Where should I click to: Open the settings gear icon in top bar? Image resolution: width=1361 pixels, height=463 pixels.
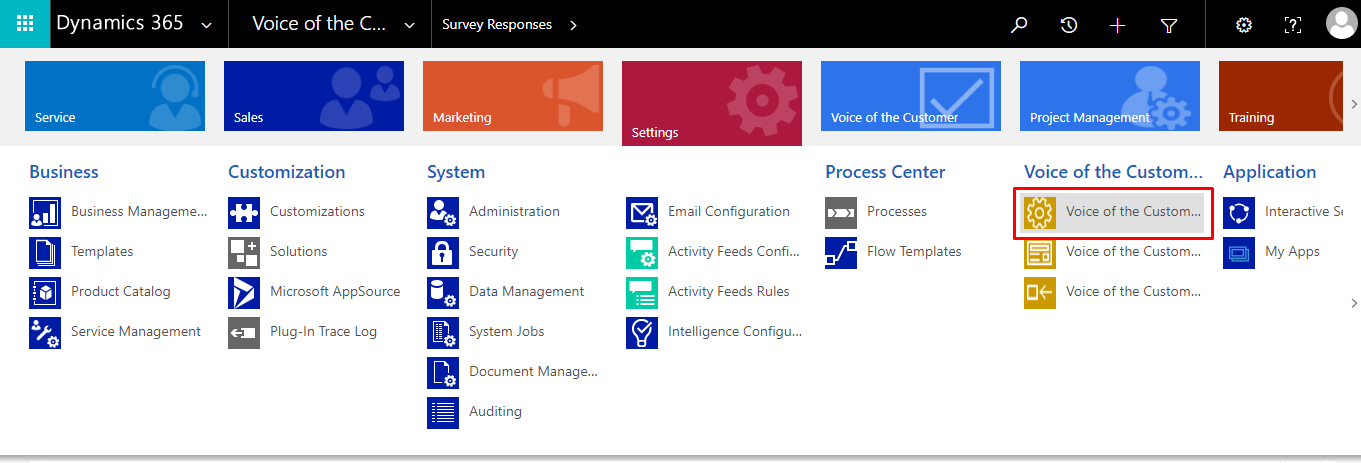point(1244,25)
